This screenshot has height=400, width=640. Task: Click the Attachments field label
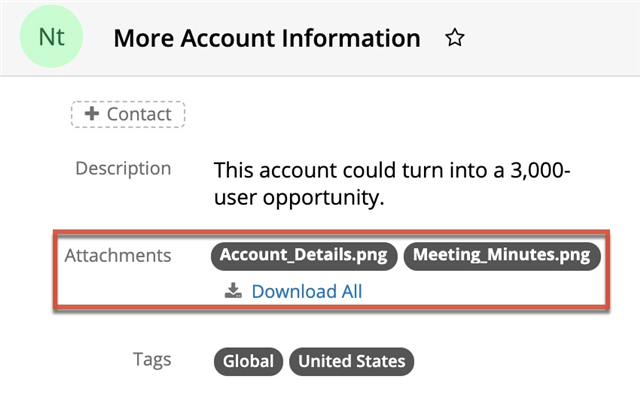[x=118, y=255]
